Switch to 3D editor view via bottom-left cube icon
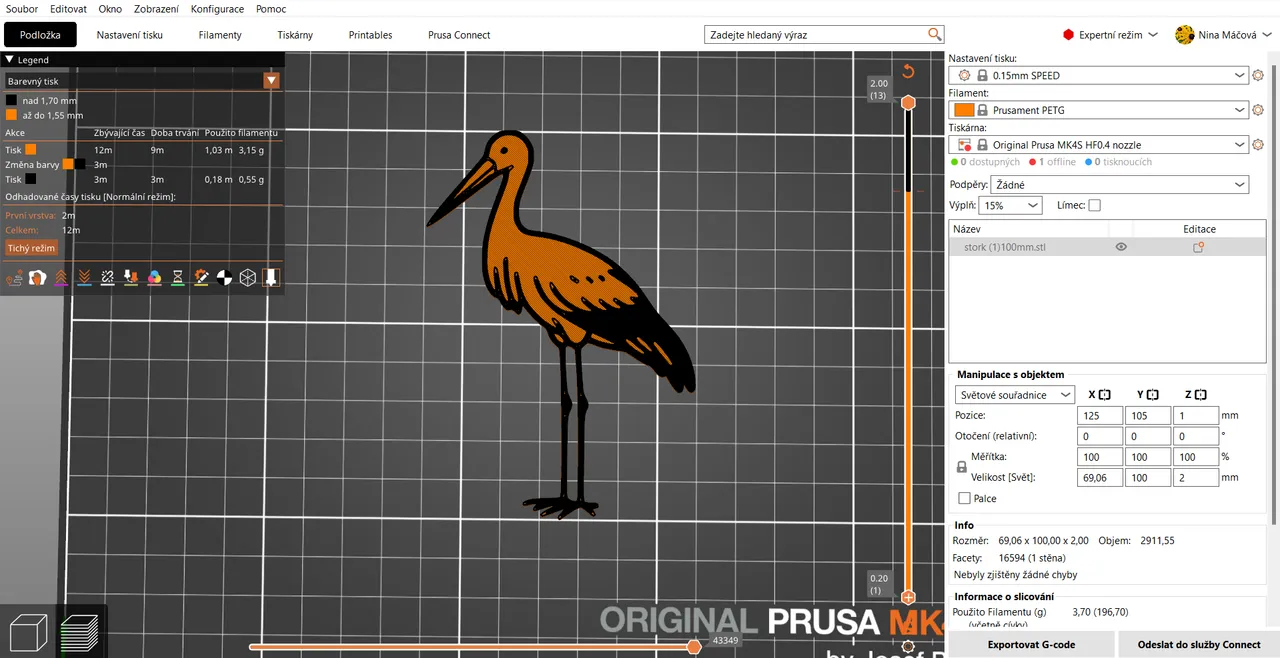Screen dimensions: 1280x658 (27, 630)
